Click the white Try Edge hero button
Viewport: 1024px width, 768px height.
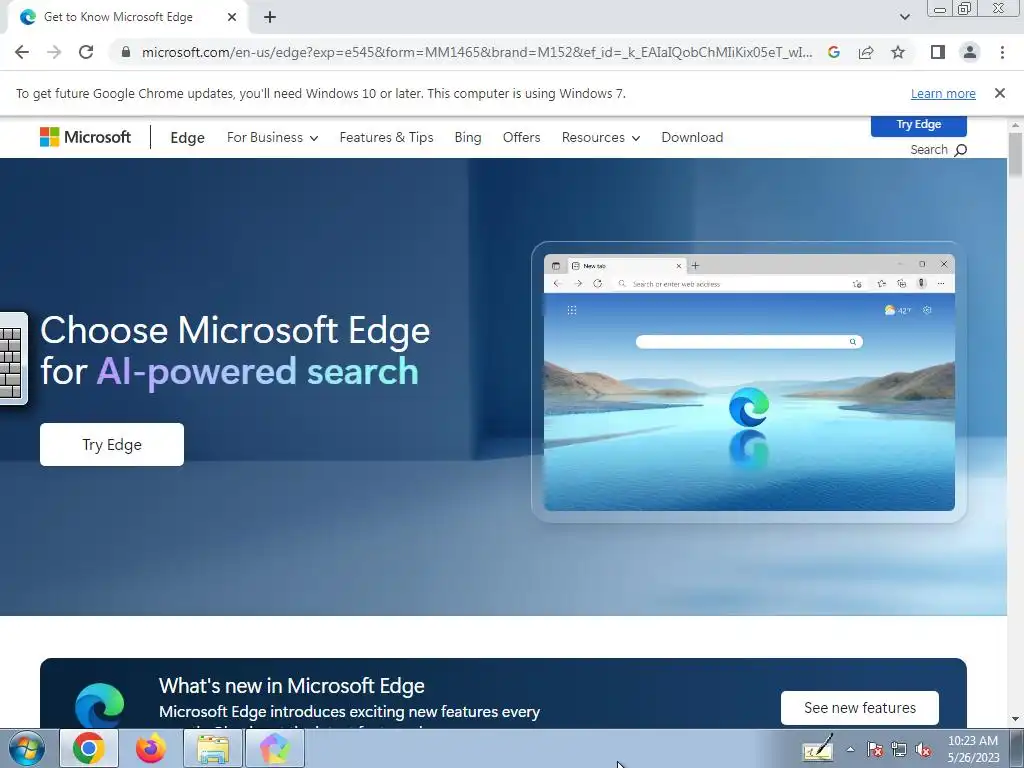(x=112, y=445)
